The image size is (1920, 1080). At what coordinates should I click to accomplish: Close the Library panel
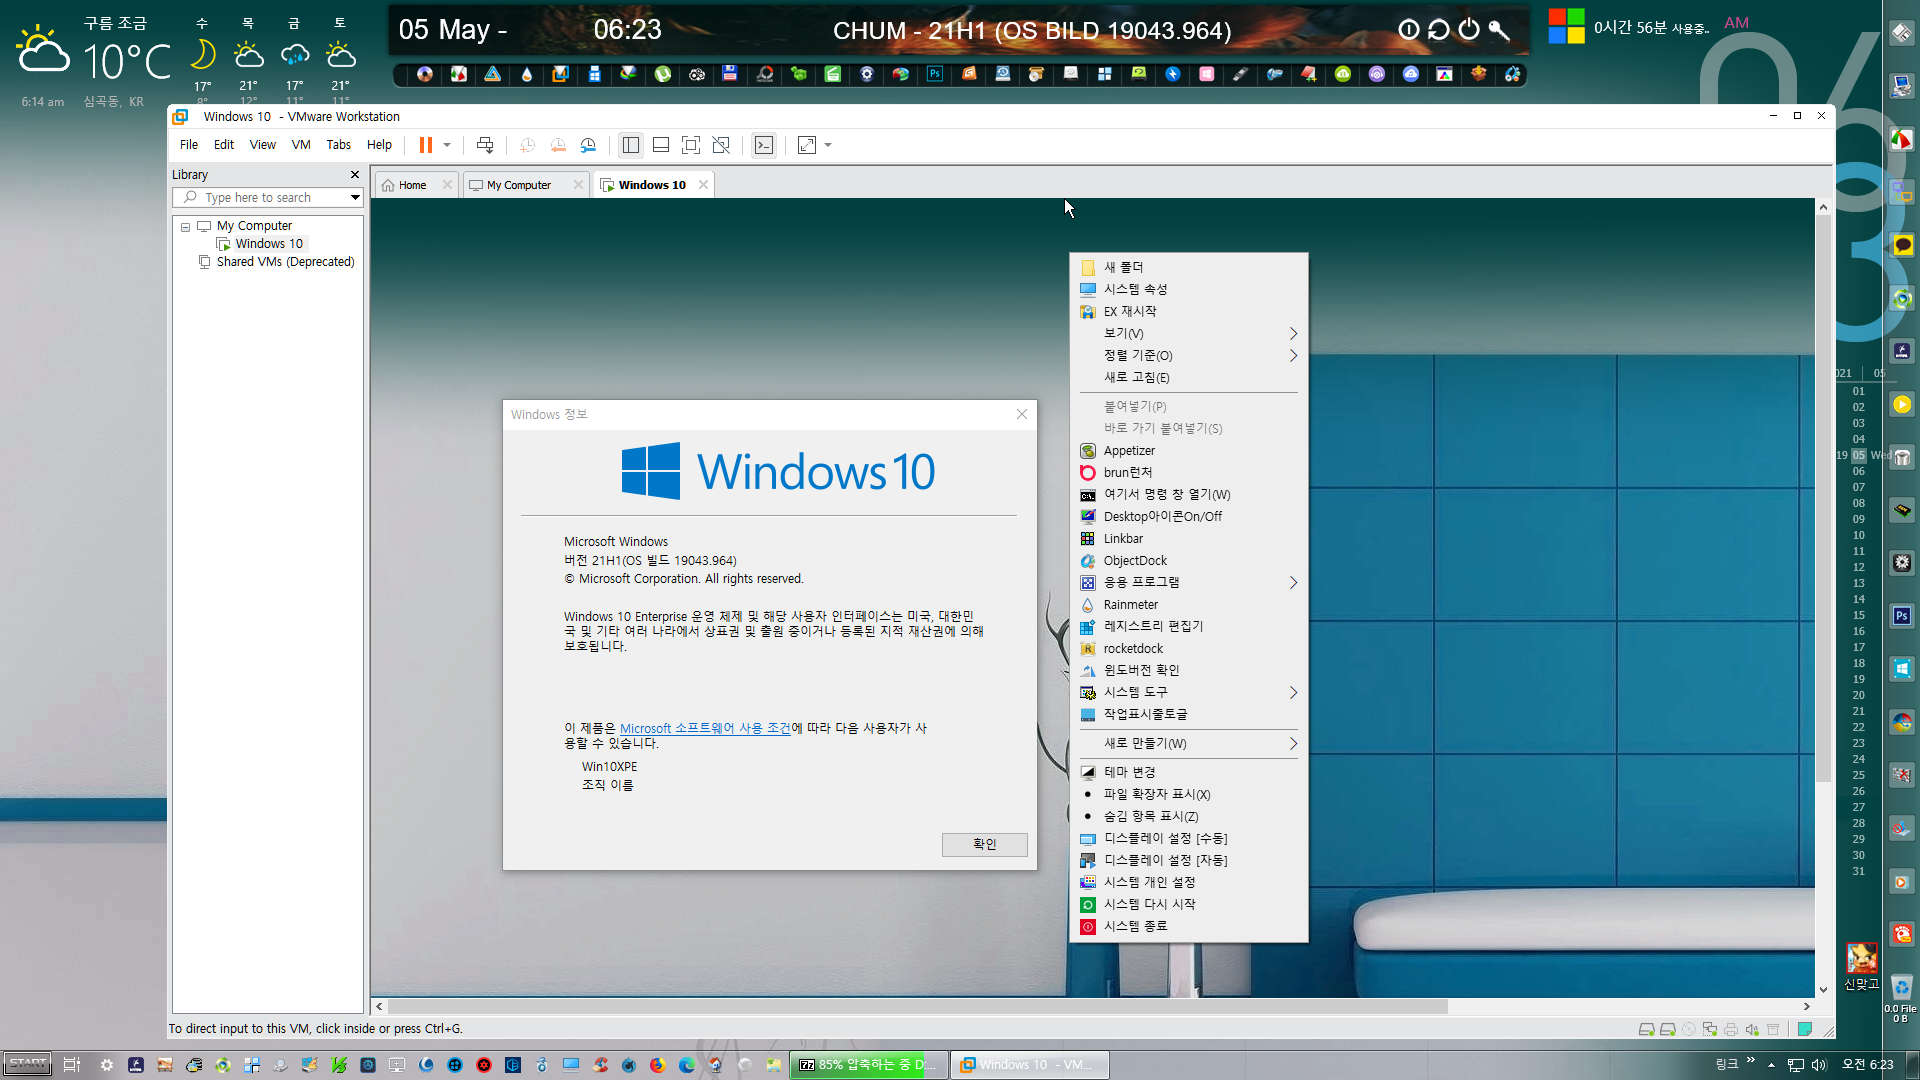point(354,174)
